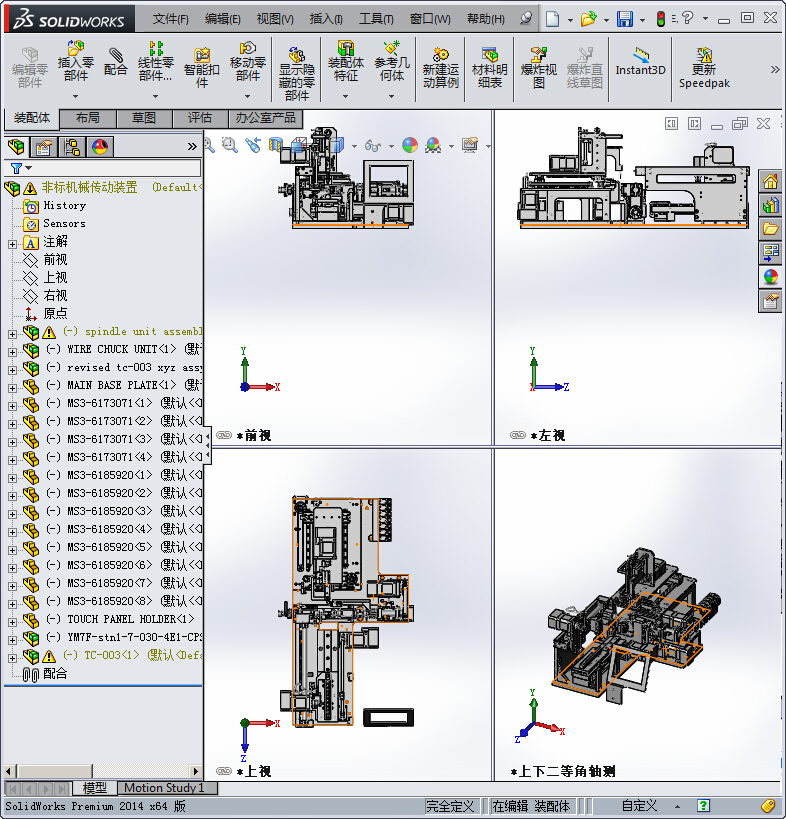The width and height of the screenshot is (786, 819).
Task: Click the Open folder icon in title bar
Action: click(589, 19)
